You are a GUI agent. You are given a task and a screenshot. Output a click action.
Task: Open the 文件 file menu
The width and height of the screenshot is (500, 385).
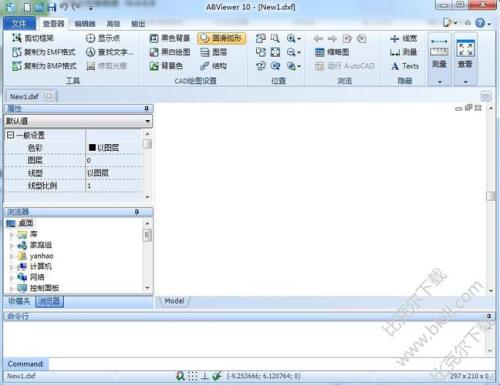pyautogui.click(x=19, y=24)
